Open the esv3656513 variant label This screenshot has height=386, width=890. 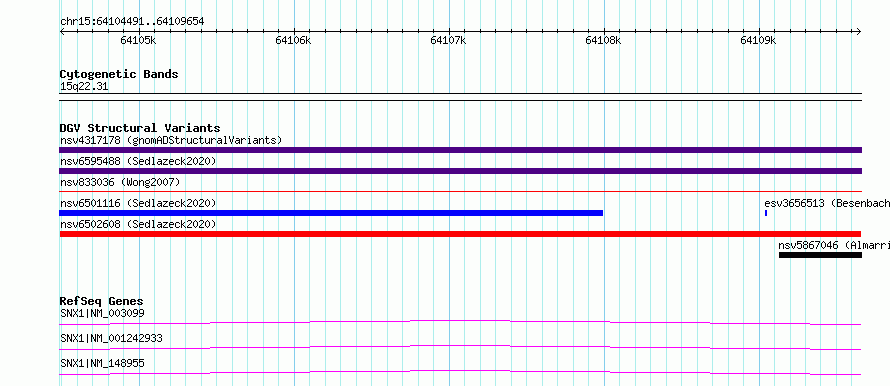[827, 203]
